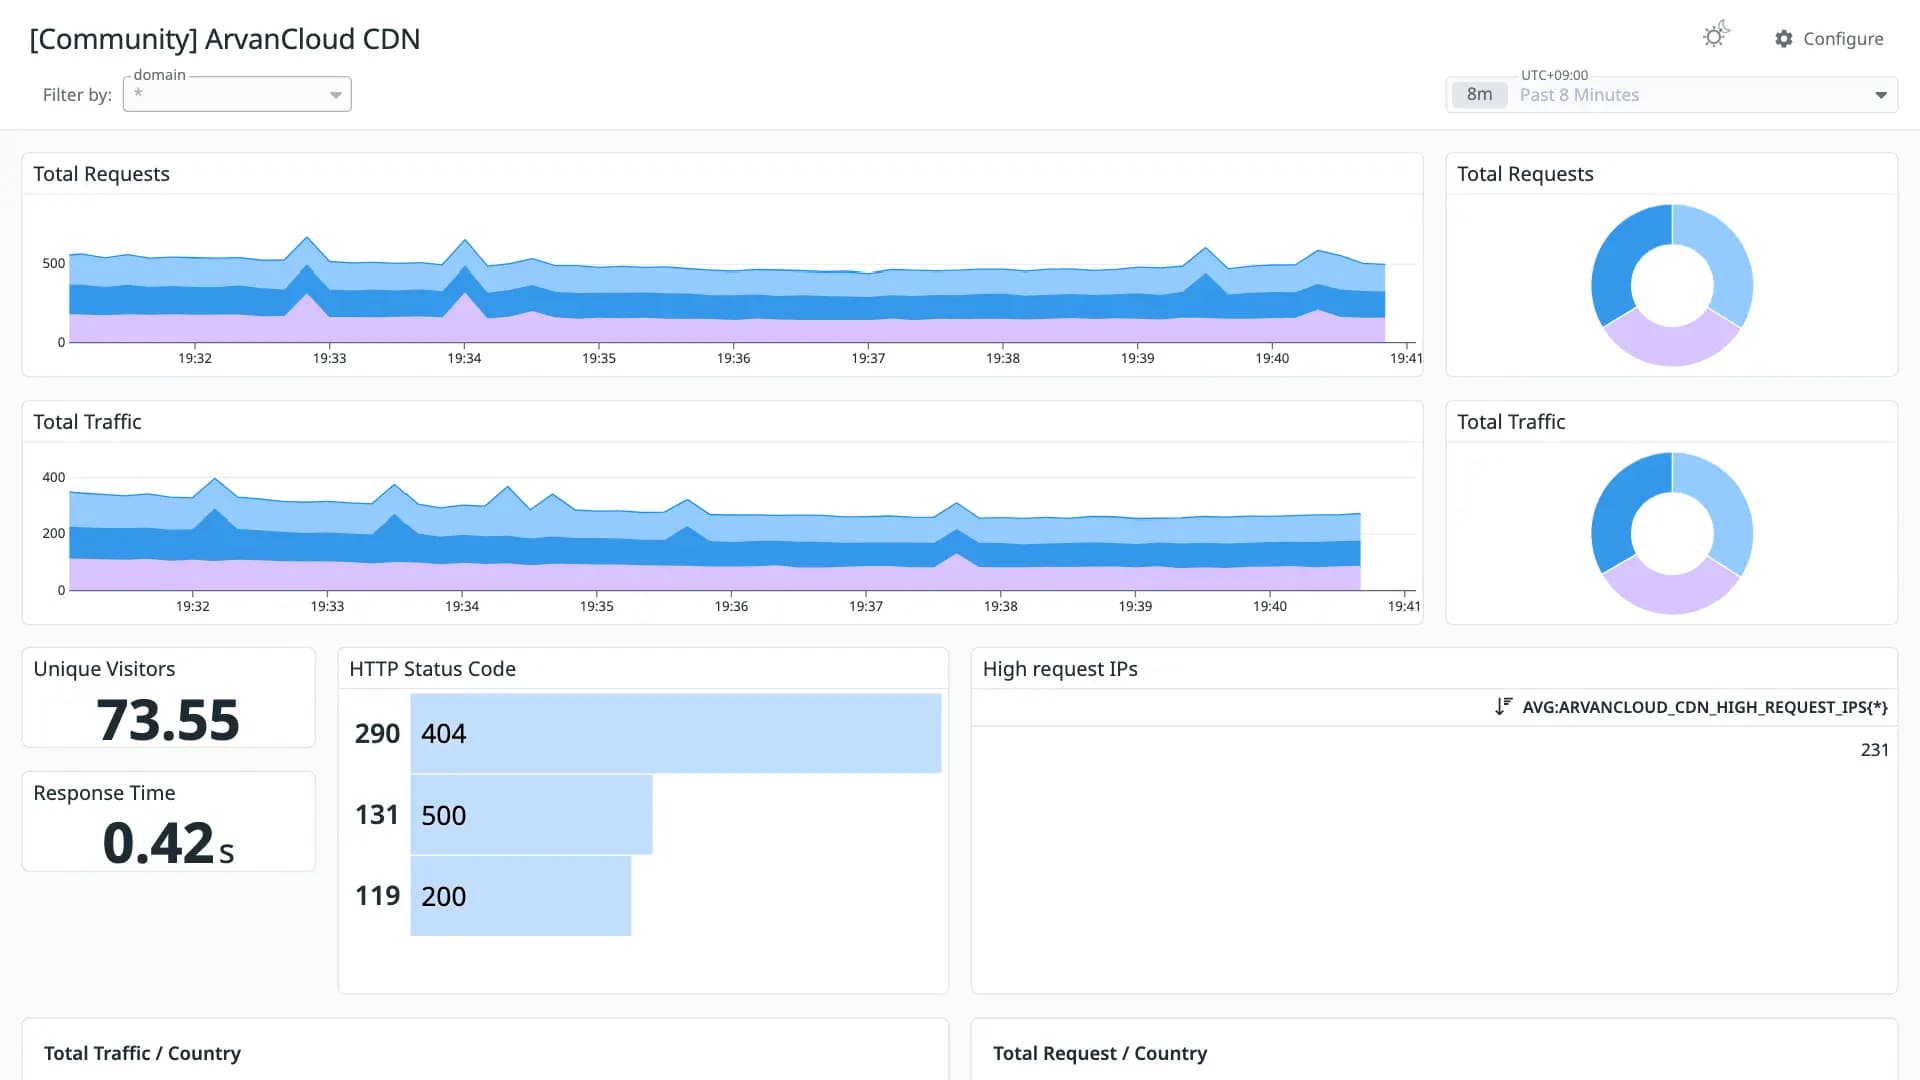Click the Total Request / Country heading
Viewport: 1920px width, 1080px height.
(x=1100, y=1053)
